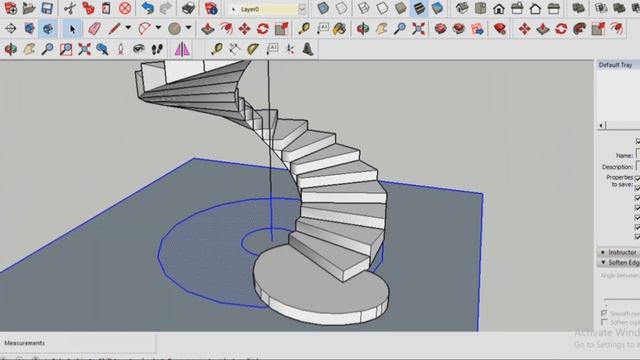Click the Previous view zoom icon
640x360 pixels.
click(x=102, y=49)
